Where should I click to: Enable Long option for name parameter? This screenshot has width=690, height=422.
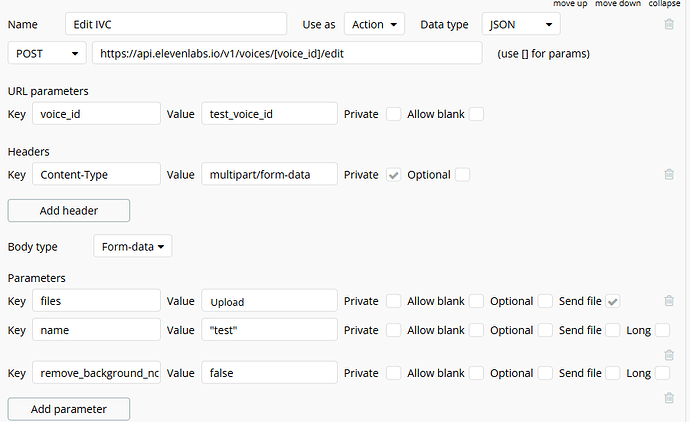point(662,330)
